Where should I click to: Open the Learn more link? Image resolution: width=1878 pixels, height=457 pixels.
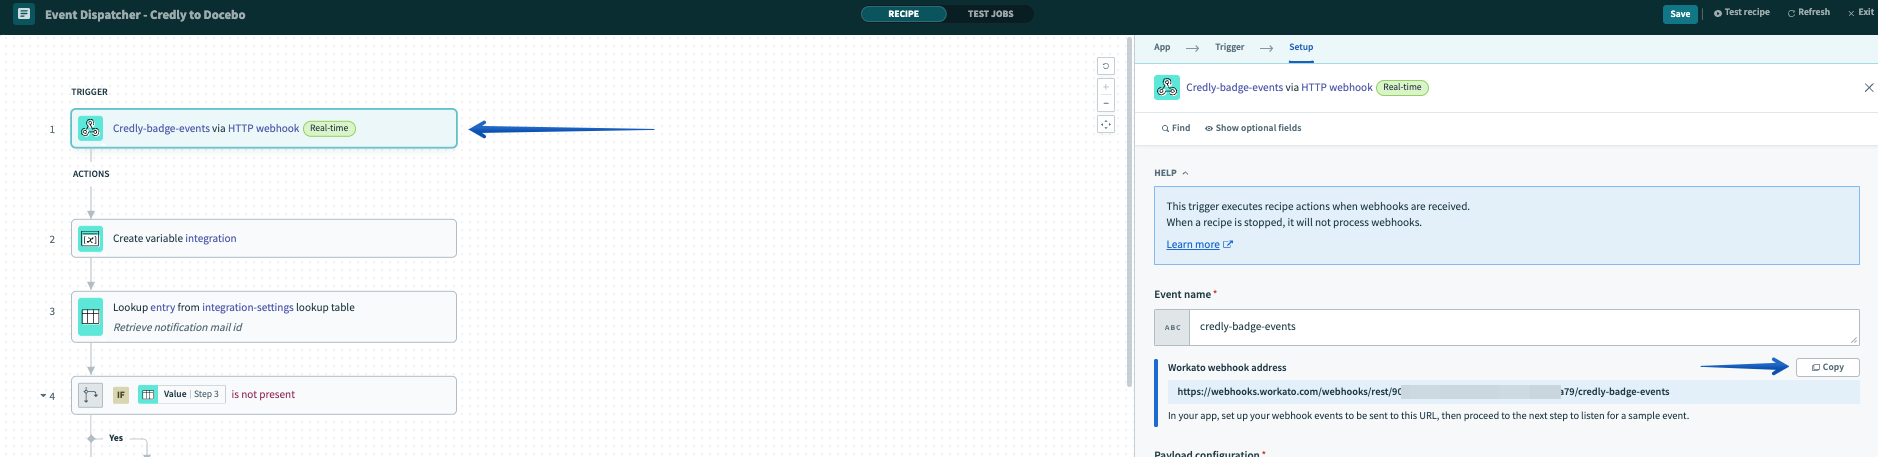[x=1199, y=244]
